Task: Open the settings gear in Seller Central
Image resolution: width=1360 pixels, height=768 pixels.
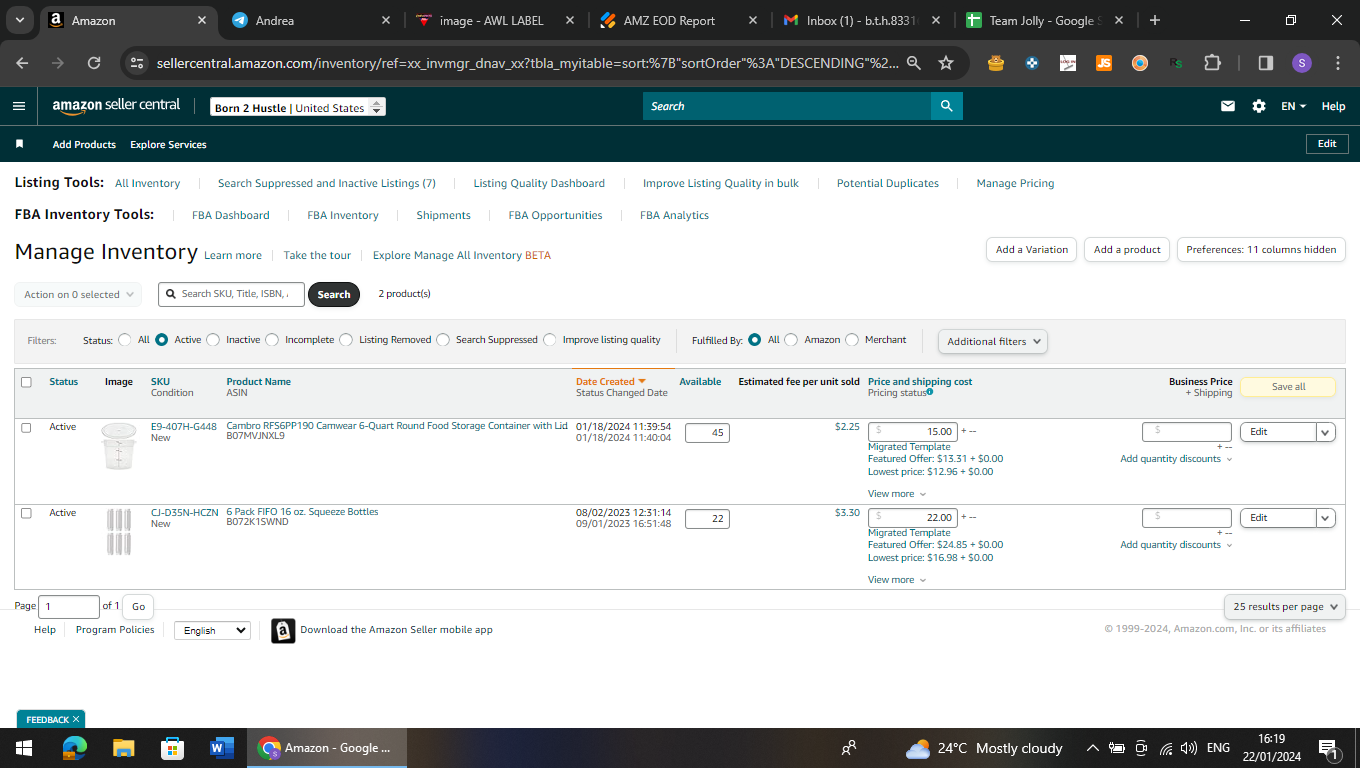Action: click(1259, 106)
